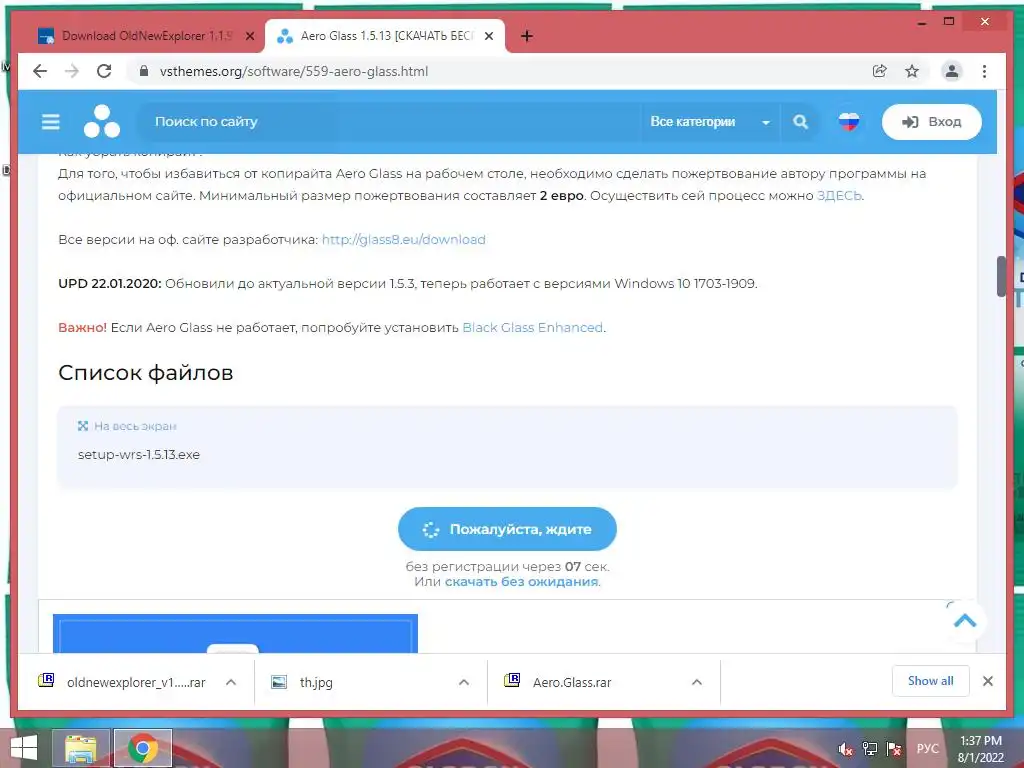This screenshot has height=768, width=1024.
Task: Open the Black Glass Enhanced link
Action: click(532, 327)
